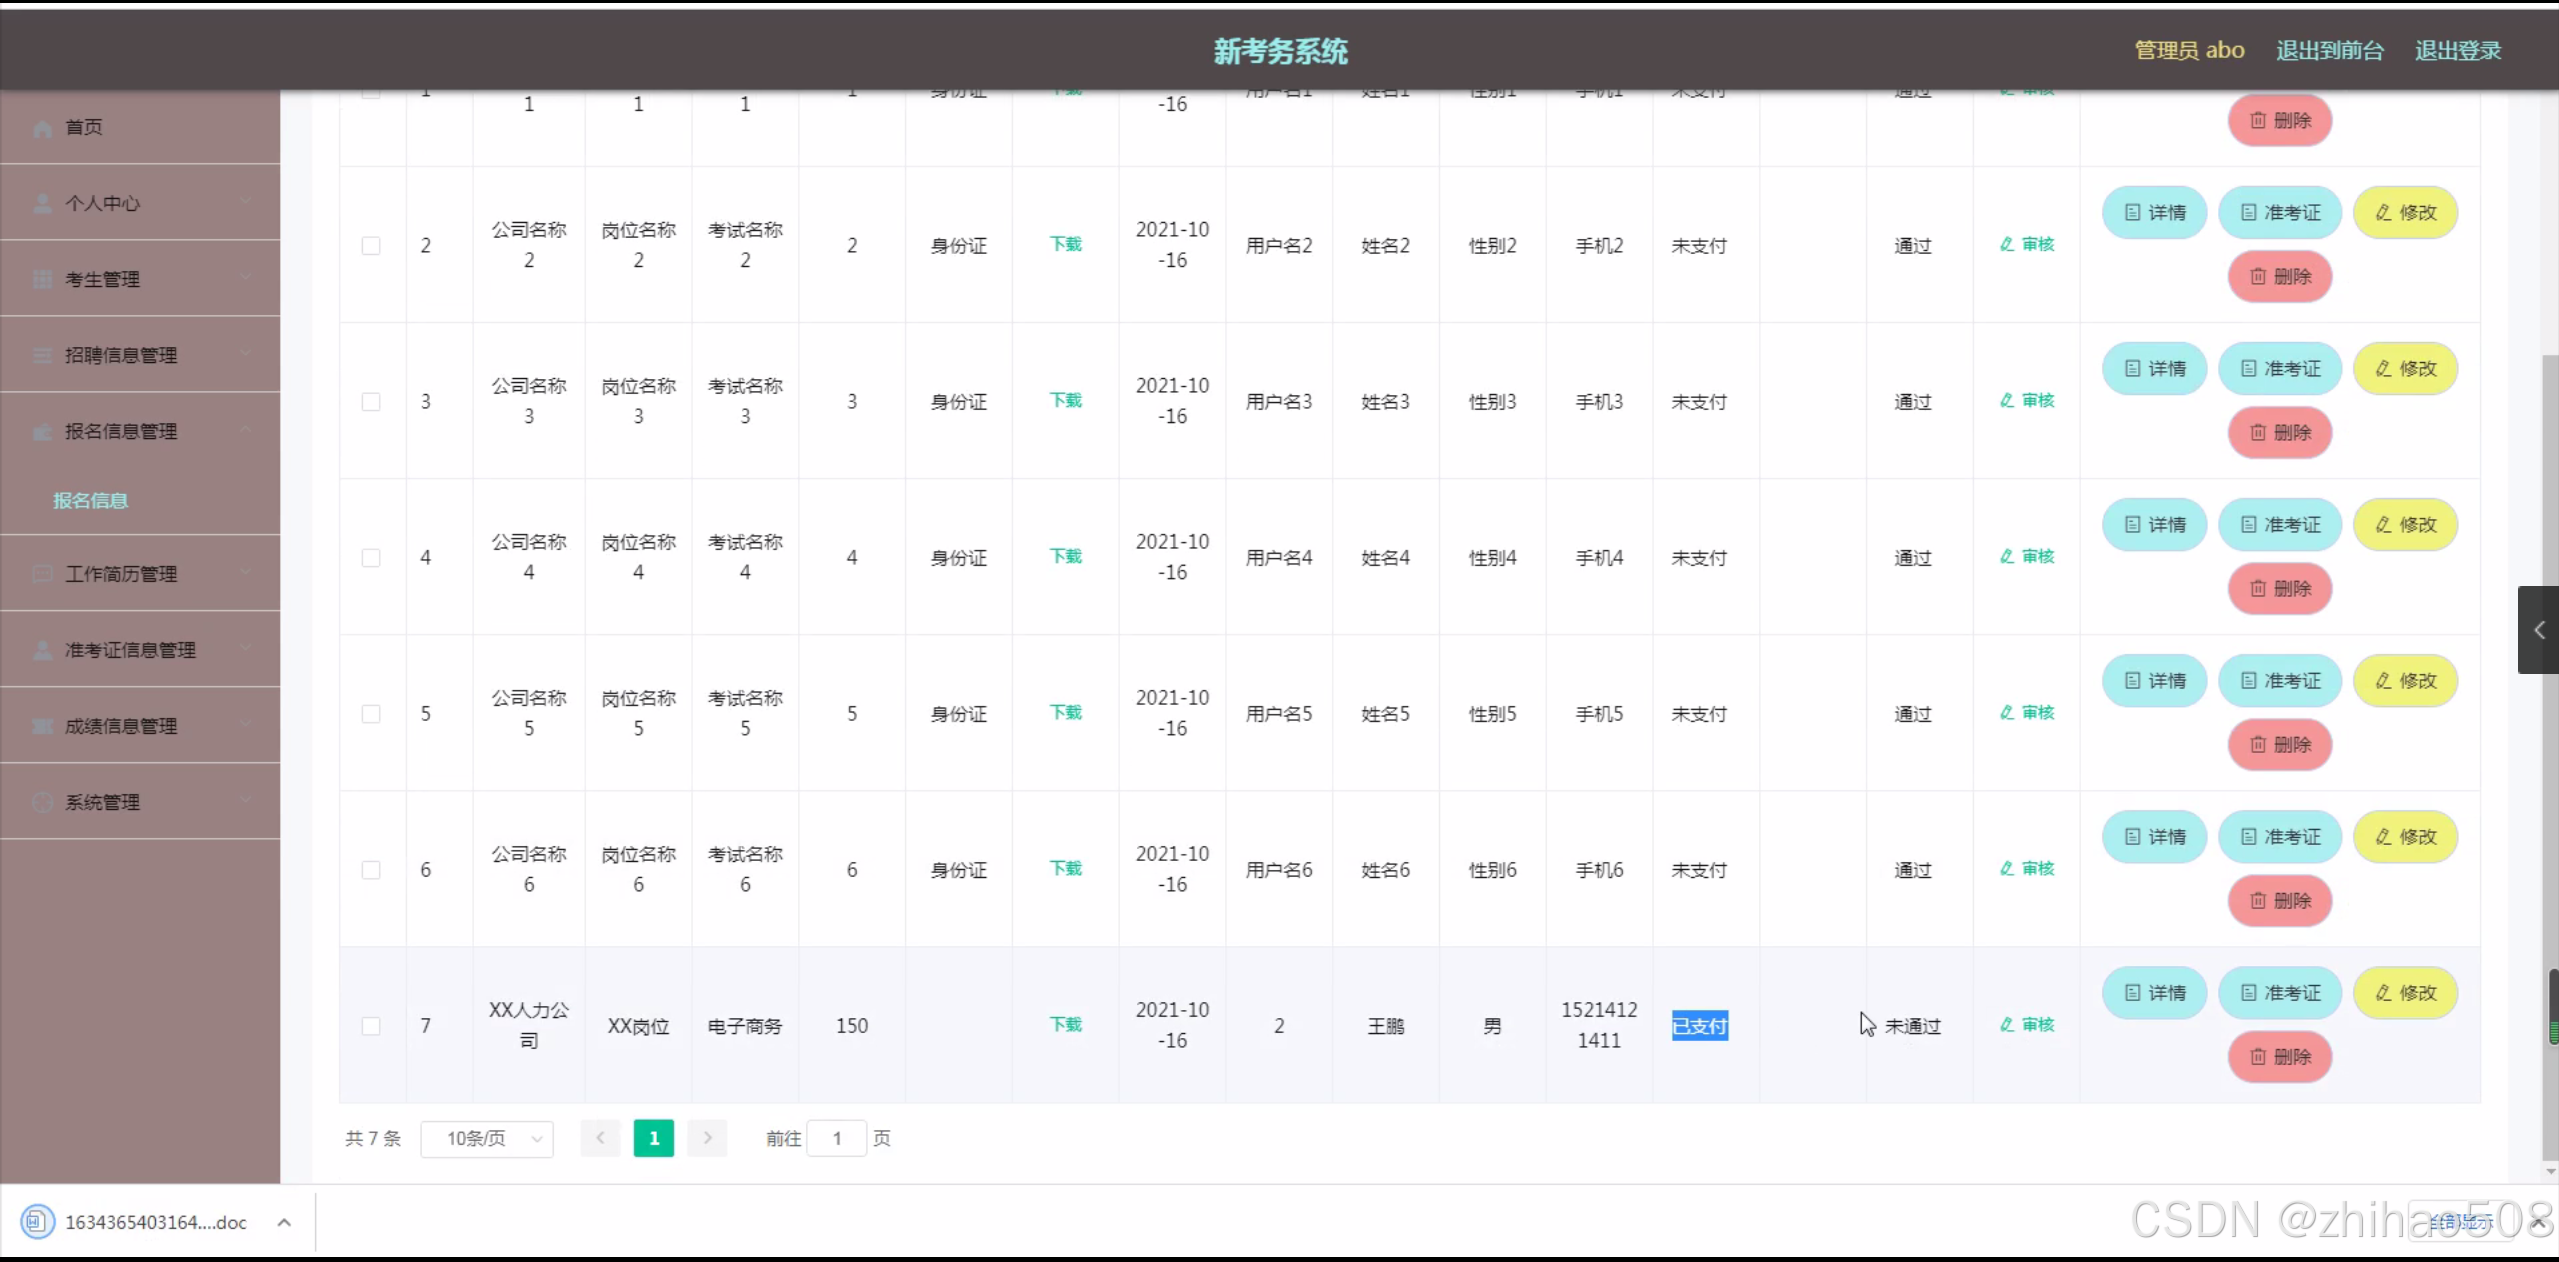The width and height of the screenshot is (2559, 1262).
Task: Open 详情 details for row 2
Action: 2154,213
